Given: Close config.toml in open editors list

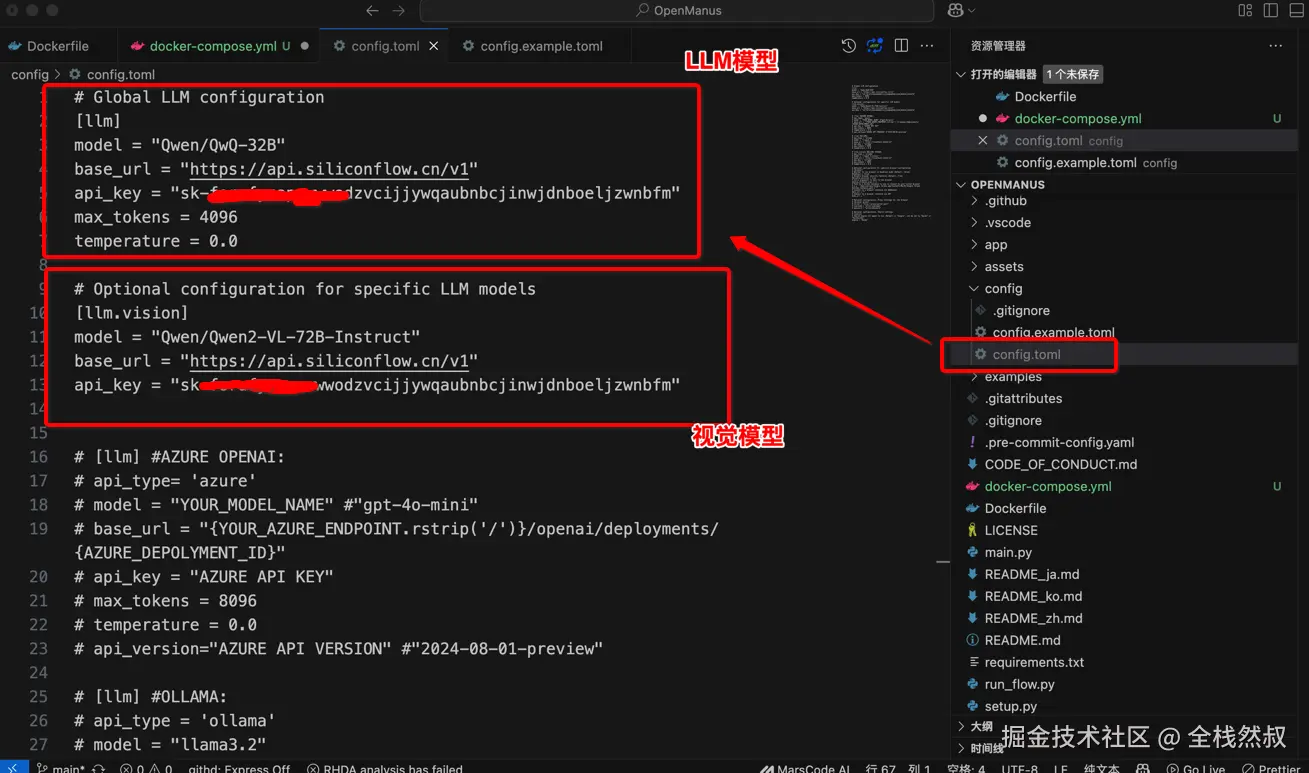Looking at the screenshot, I should [x=983, y=141].
